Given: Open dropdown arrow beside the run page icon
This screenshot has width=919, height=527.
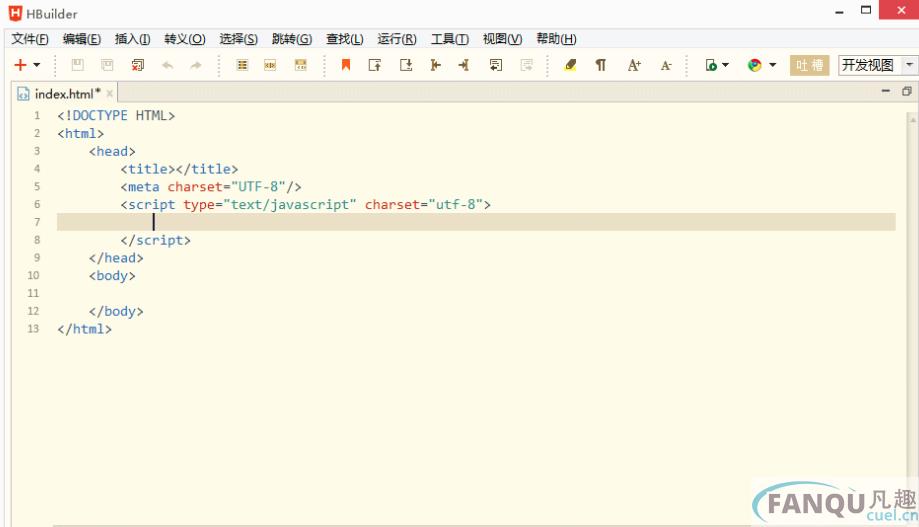Looking at the screenshot, I should (726, 65).
